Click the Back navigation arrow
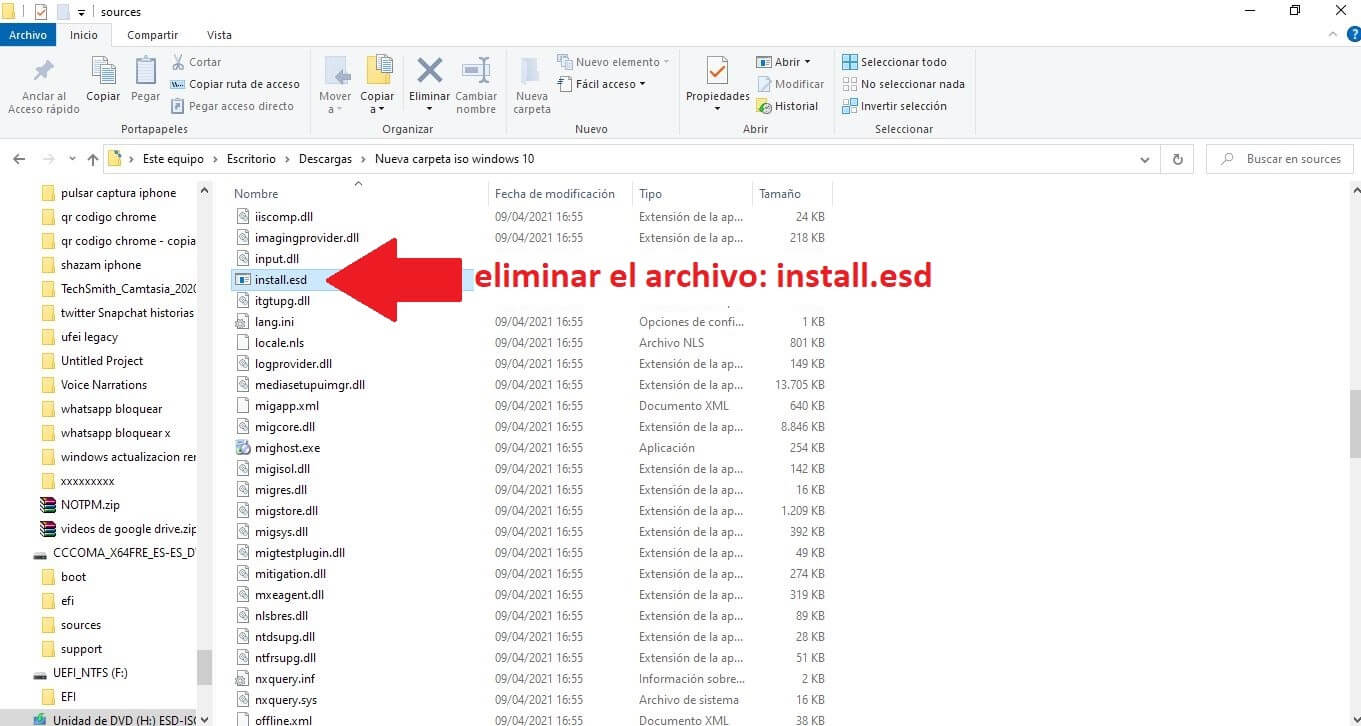The width and height of the screenshot is (1361, 726). click(x=19, y=159)
